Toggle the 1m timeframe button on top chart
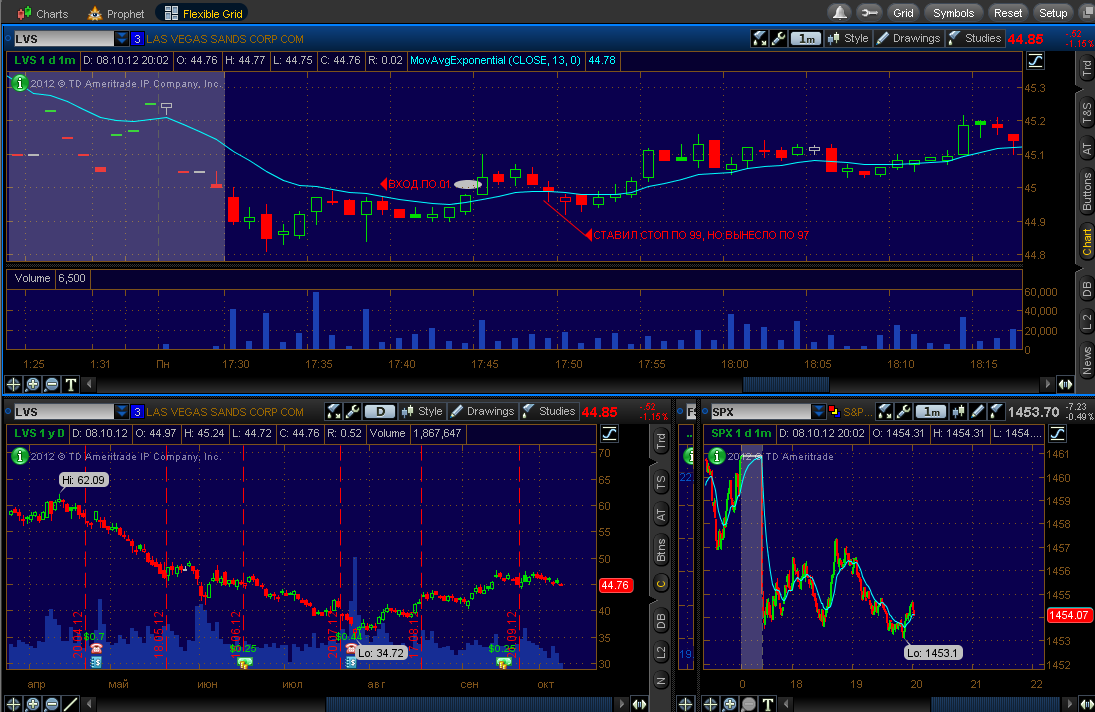The height and width of the screenshot is (712, 1095). (805, 38)
